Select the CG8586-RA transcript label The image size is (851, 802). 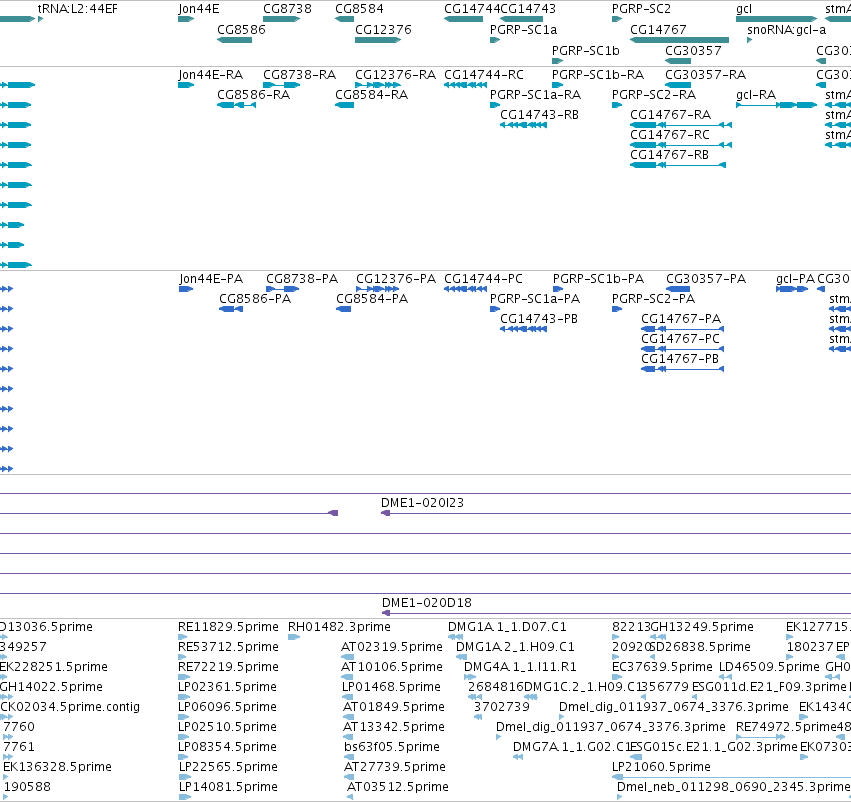(253, 94)
